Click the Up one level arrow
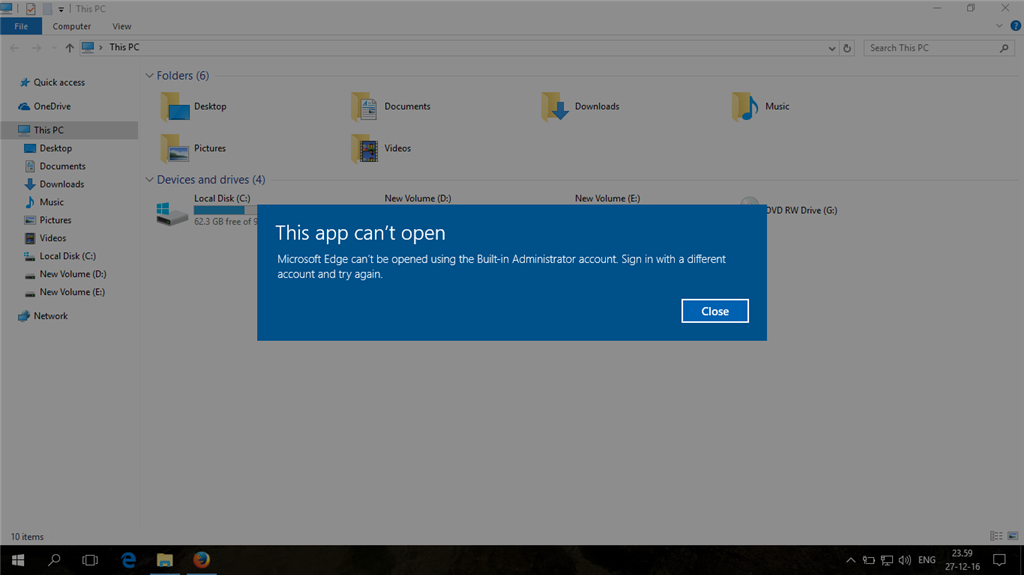The width and height of the screenshot is (1024, 575). click(x=69, y=48)
